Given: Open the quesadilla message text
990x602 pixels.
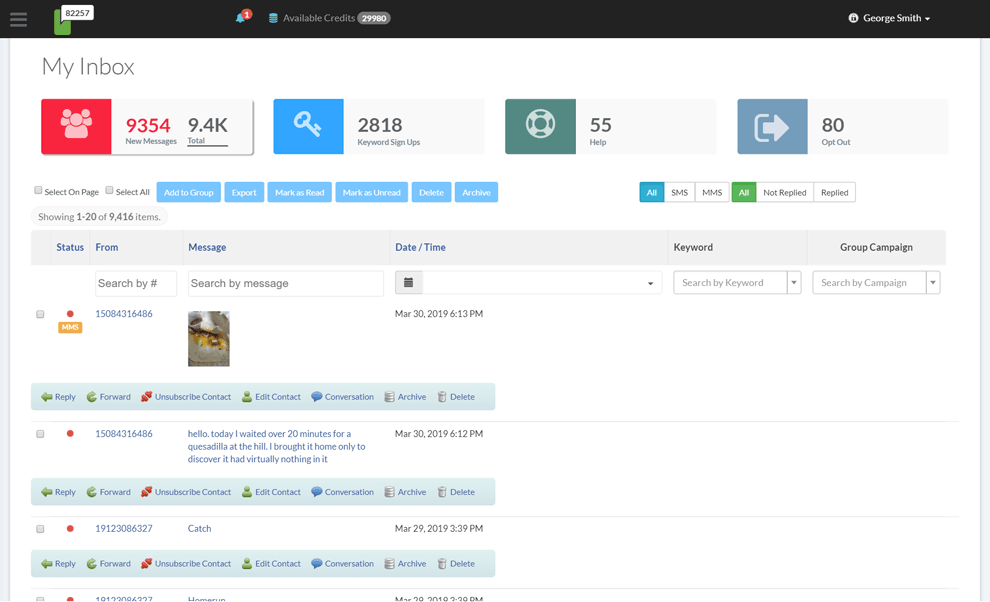Looking at the screenshot, I should pos(277,447).
